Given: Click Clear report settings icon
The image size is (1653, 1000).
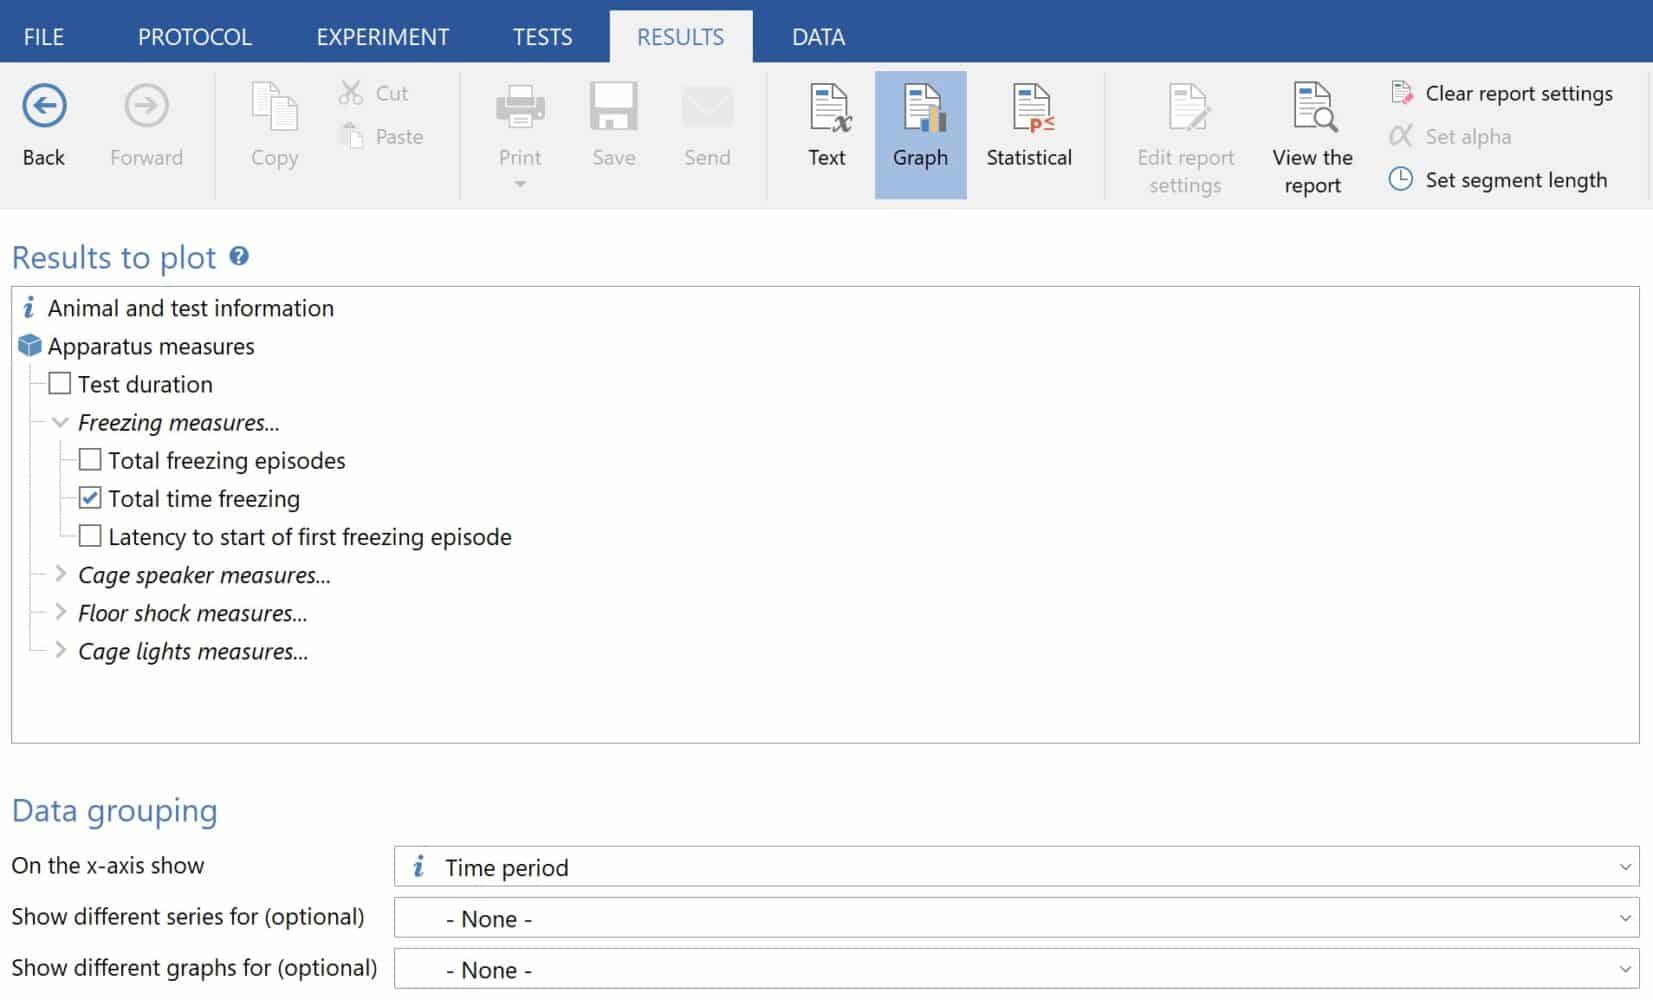Looking at the screenshot, I should [1401, 93].
